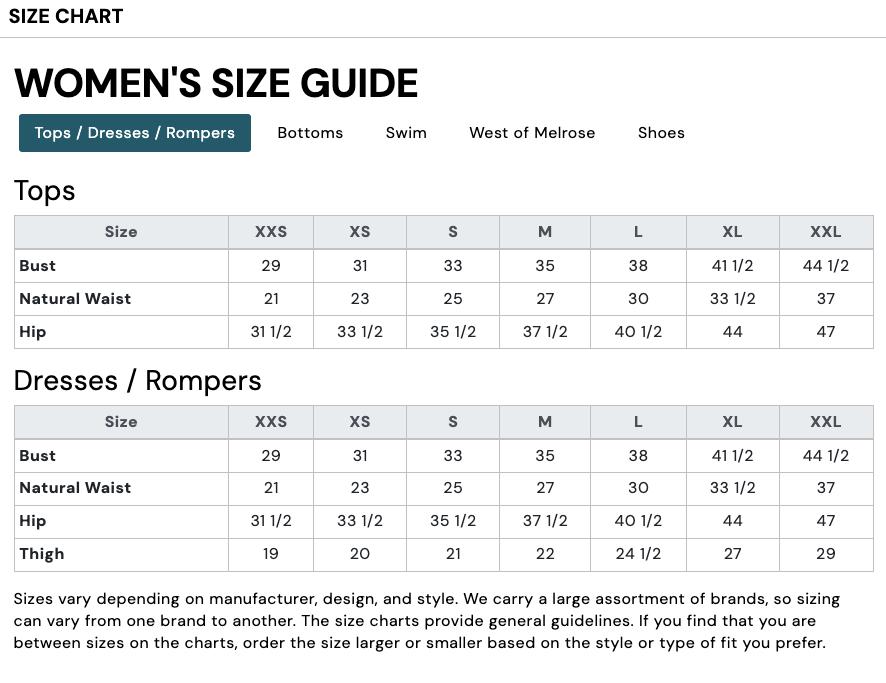Select the XXS column header in Tops table
886x683 pixels.
pyautogui.click(x=271, y=231)
